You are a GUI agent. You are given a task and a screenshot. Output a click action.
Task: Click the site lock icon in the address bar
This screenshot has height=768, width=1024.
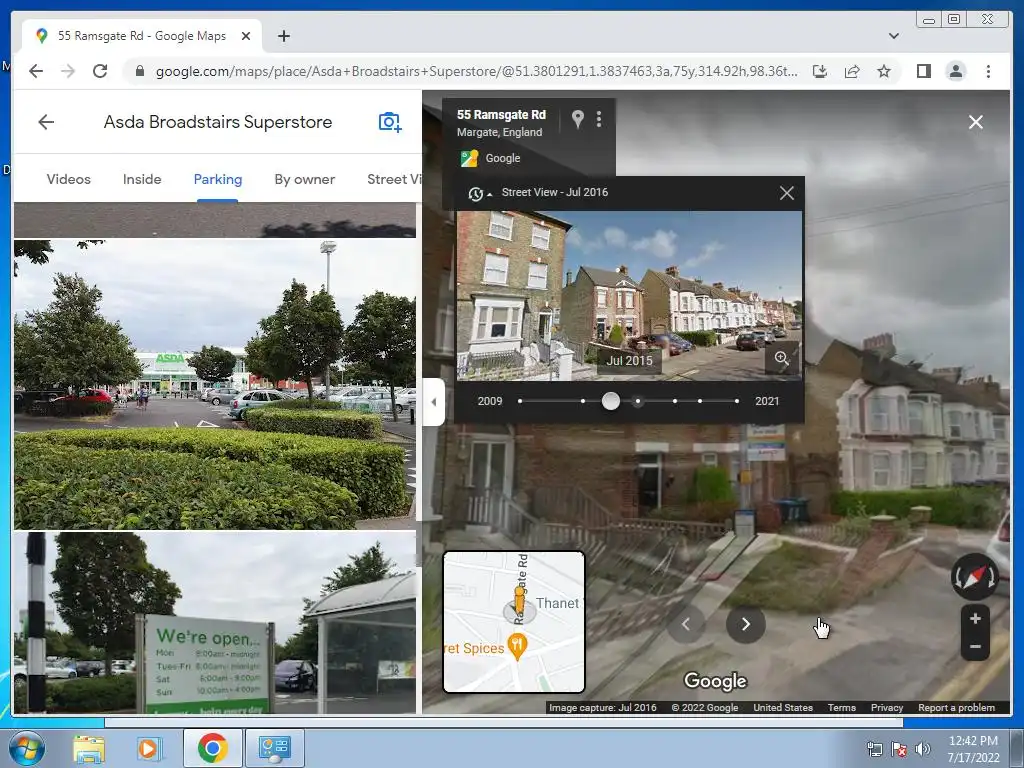pos(139,71)
